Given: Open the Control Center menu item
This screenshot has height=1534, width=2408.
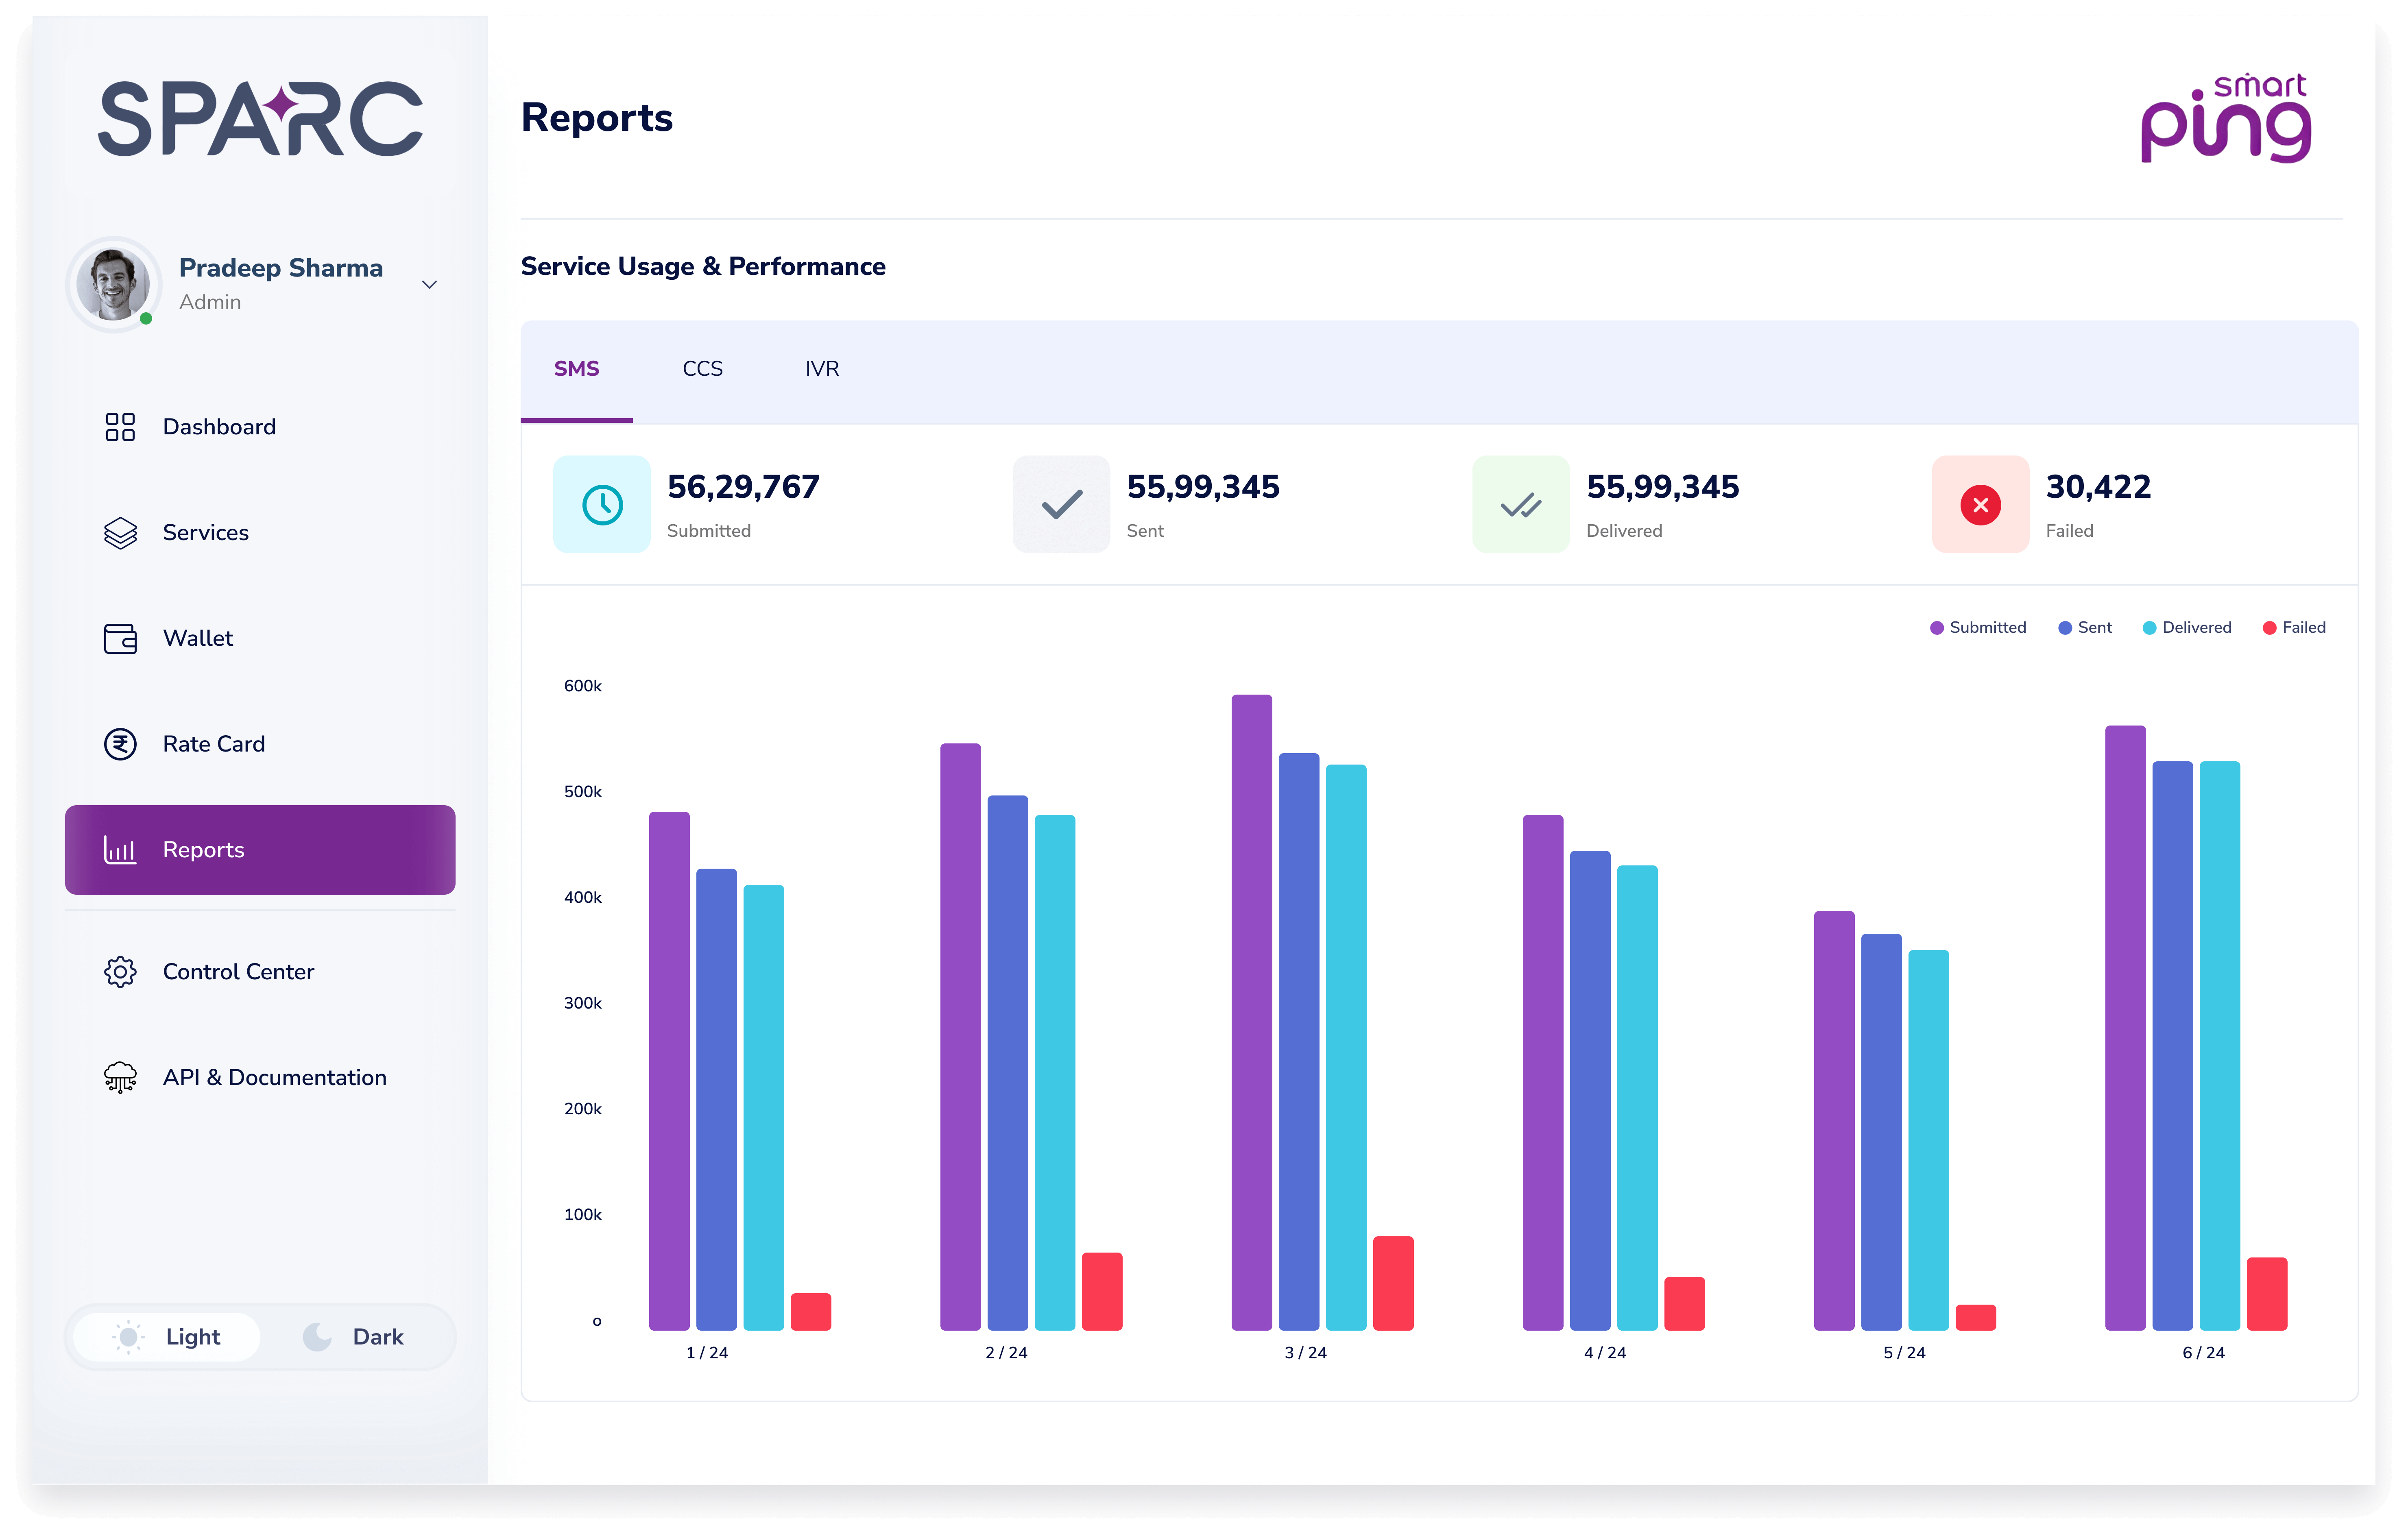Looking at the screenshot, I should [x=260, y=972].
